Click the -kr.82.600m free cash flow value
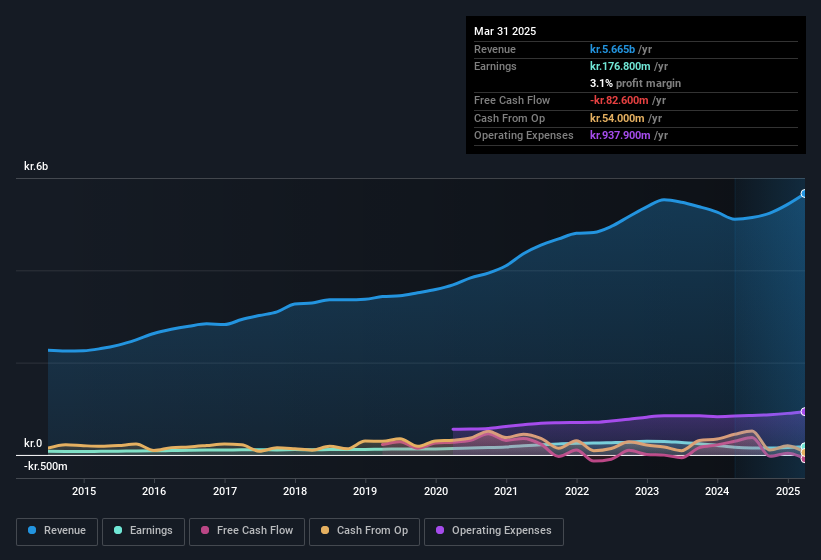Screen dimensions: 821x560 click(619, 100)
